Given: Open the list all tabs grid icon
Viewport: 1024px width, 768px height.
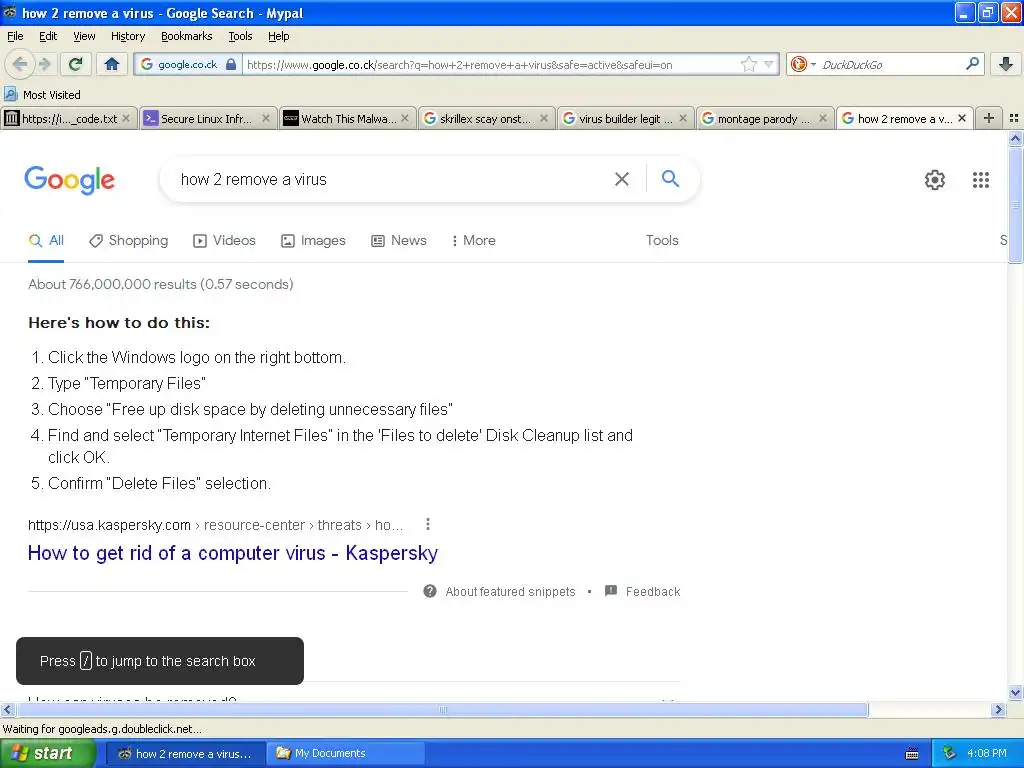Looking at the screenshot, I should pos(1014,118).
